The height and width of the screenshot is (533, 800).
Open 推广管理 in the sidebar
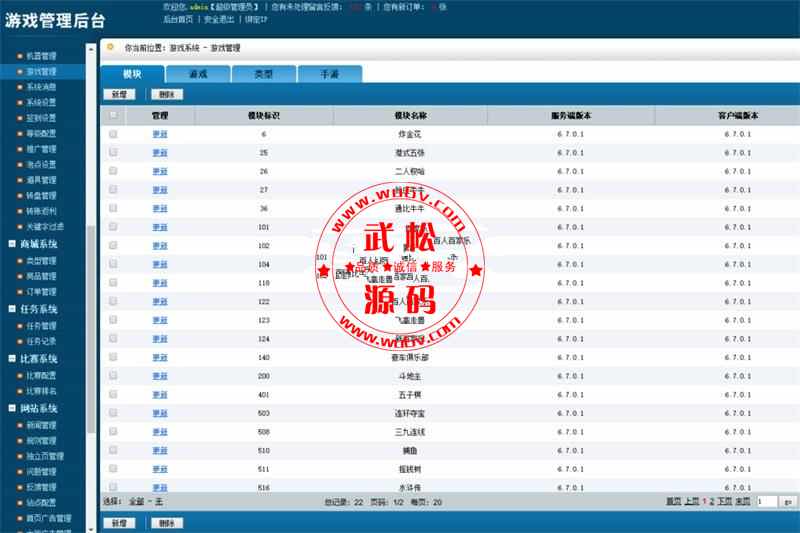41,149
